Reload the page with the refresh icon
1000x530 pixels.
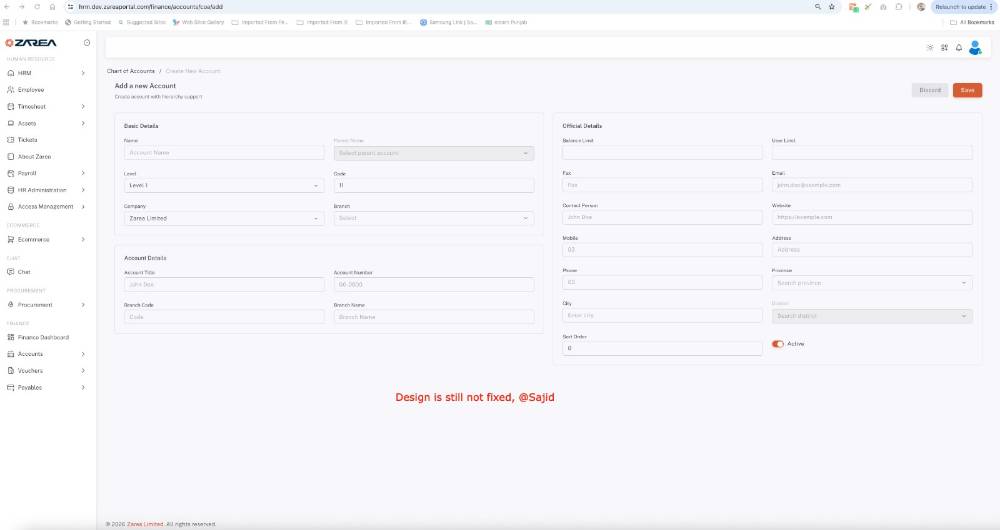[x=37, y=6]
